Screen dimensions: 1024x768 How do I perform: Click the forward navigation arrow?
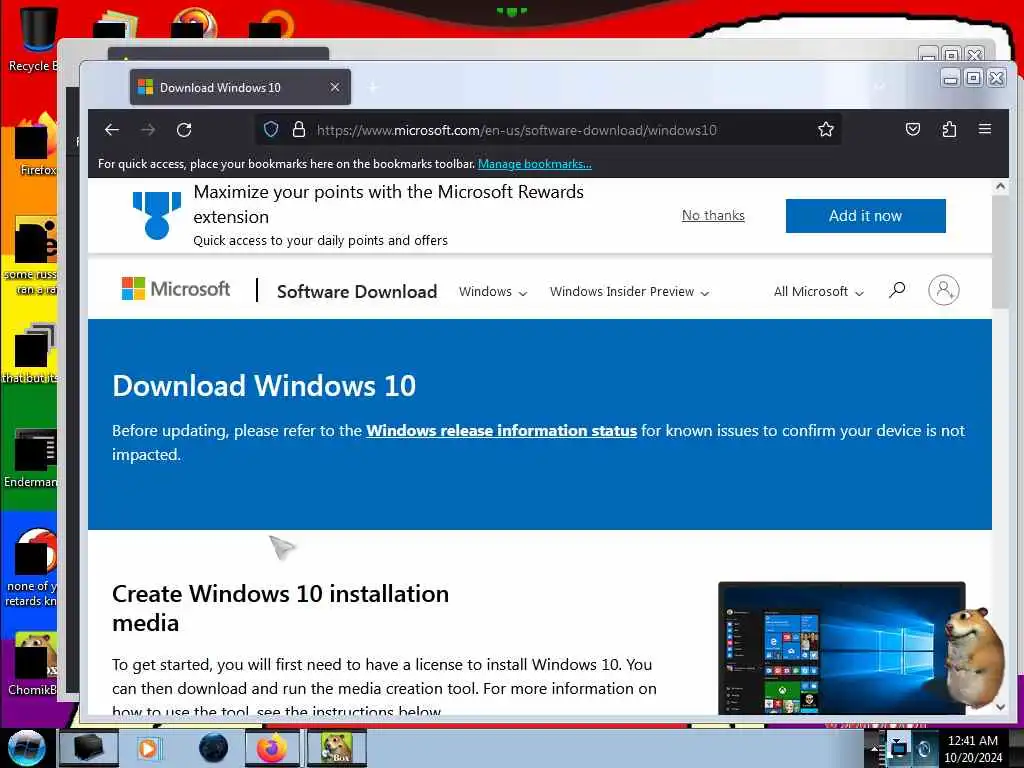pyautogui.click(x=148, y=130)
